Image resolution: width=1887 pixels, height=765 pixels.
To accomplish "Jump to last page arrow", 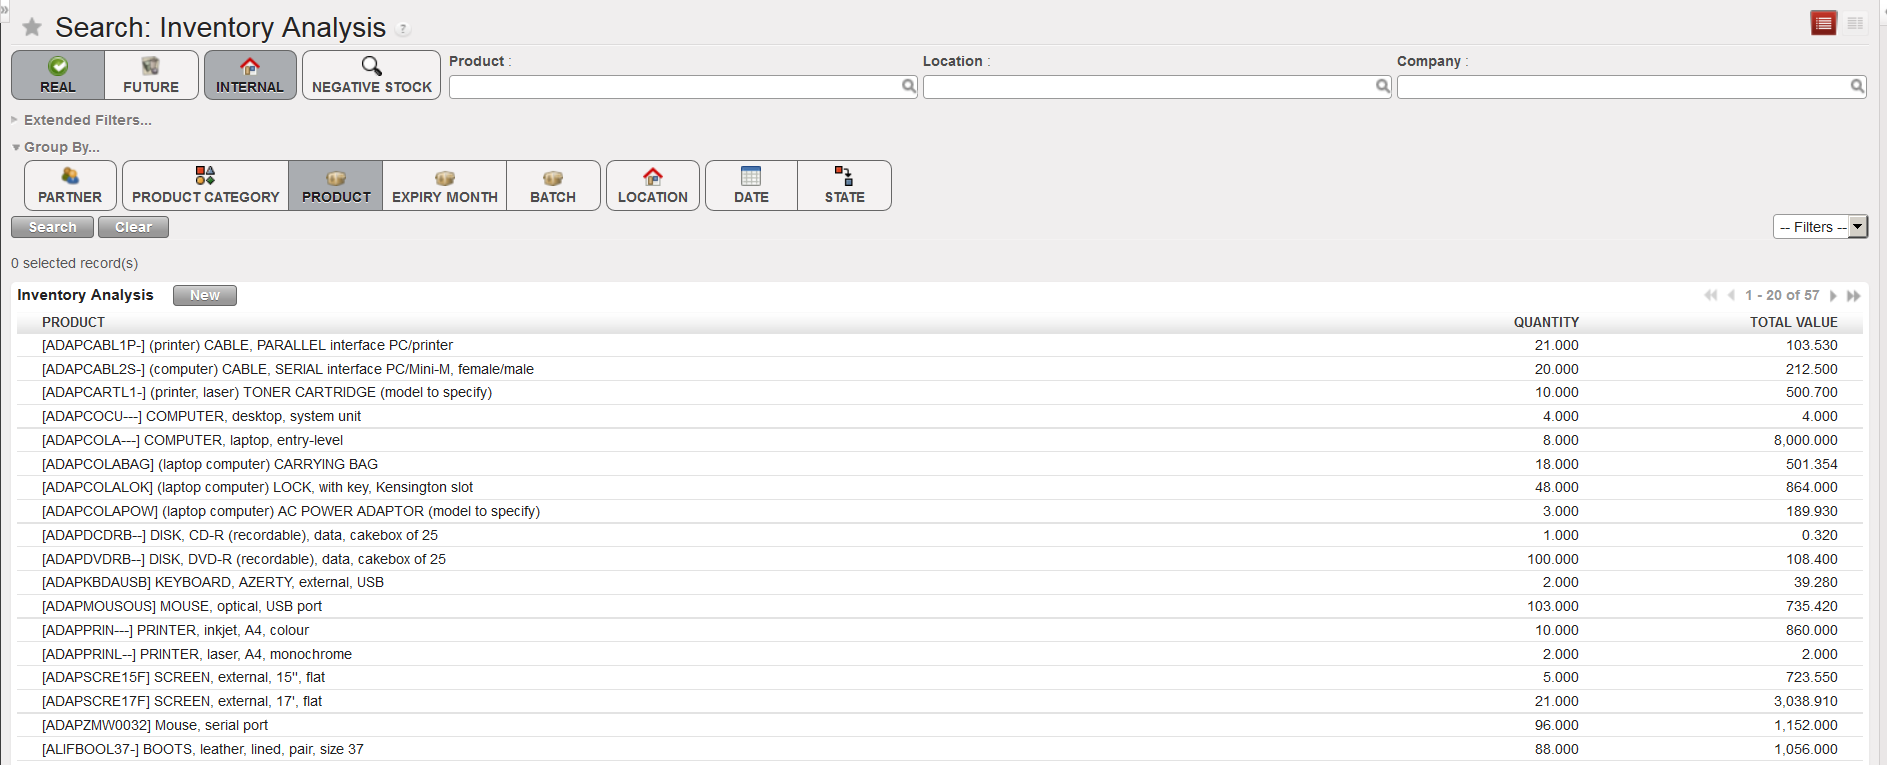I will tap(1853, 296).
